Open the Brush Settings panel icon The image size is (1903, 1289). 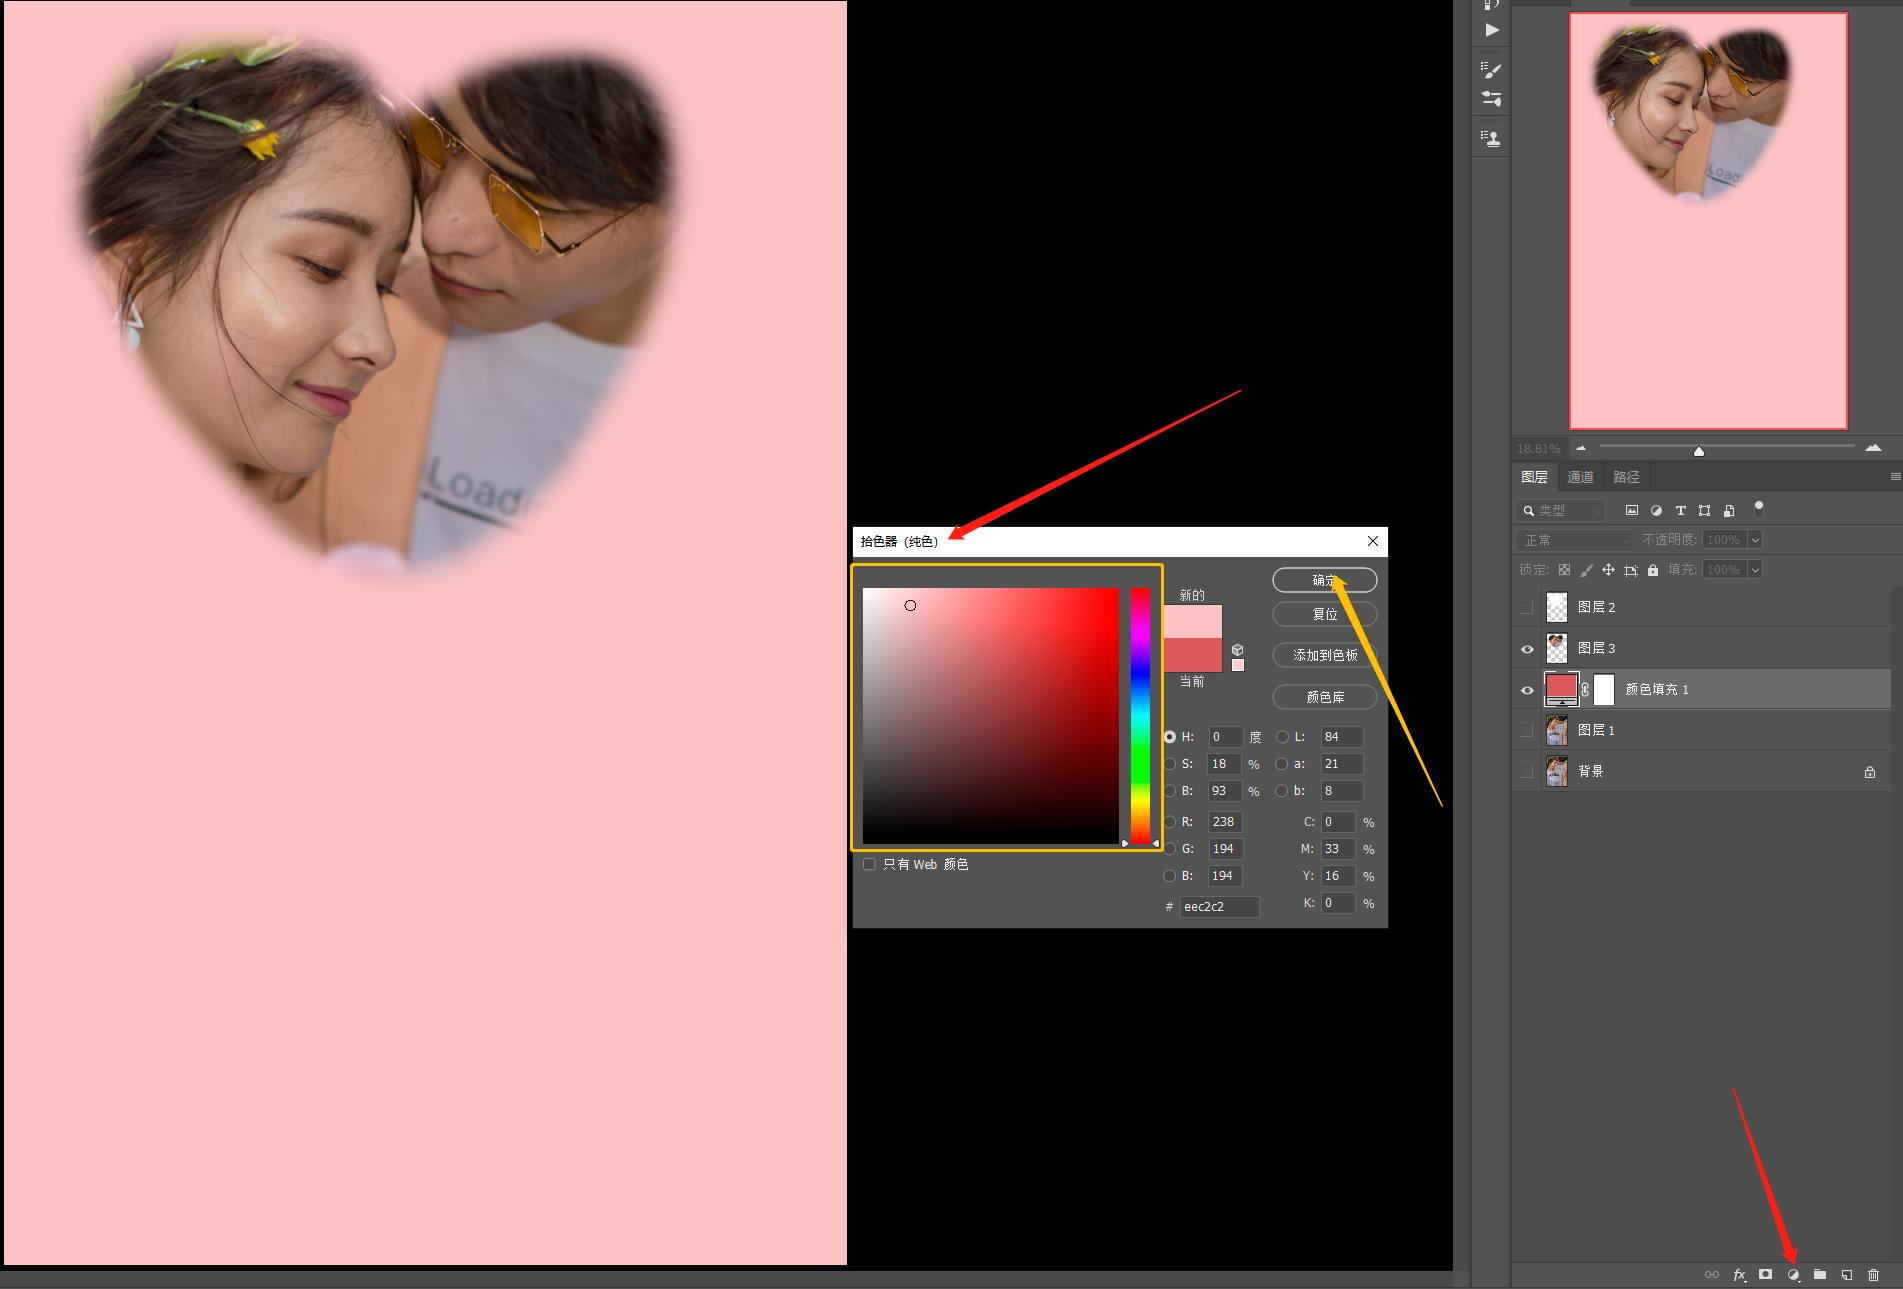(x=1491, y=71)
